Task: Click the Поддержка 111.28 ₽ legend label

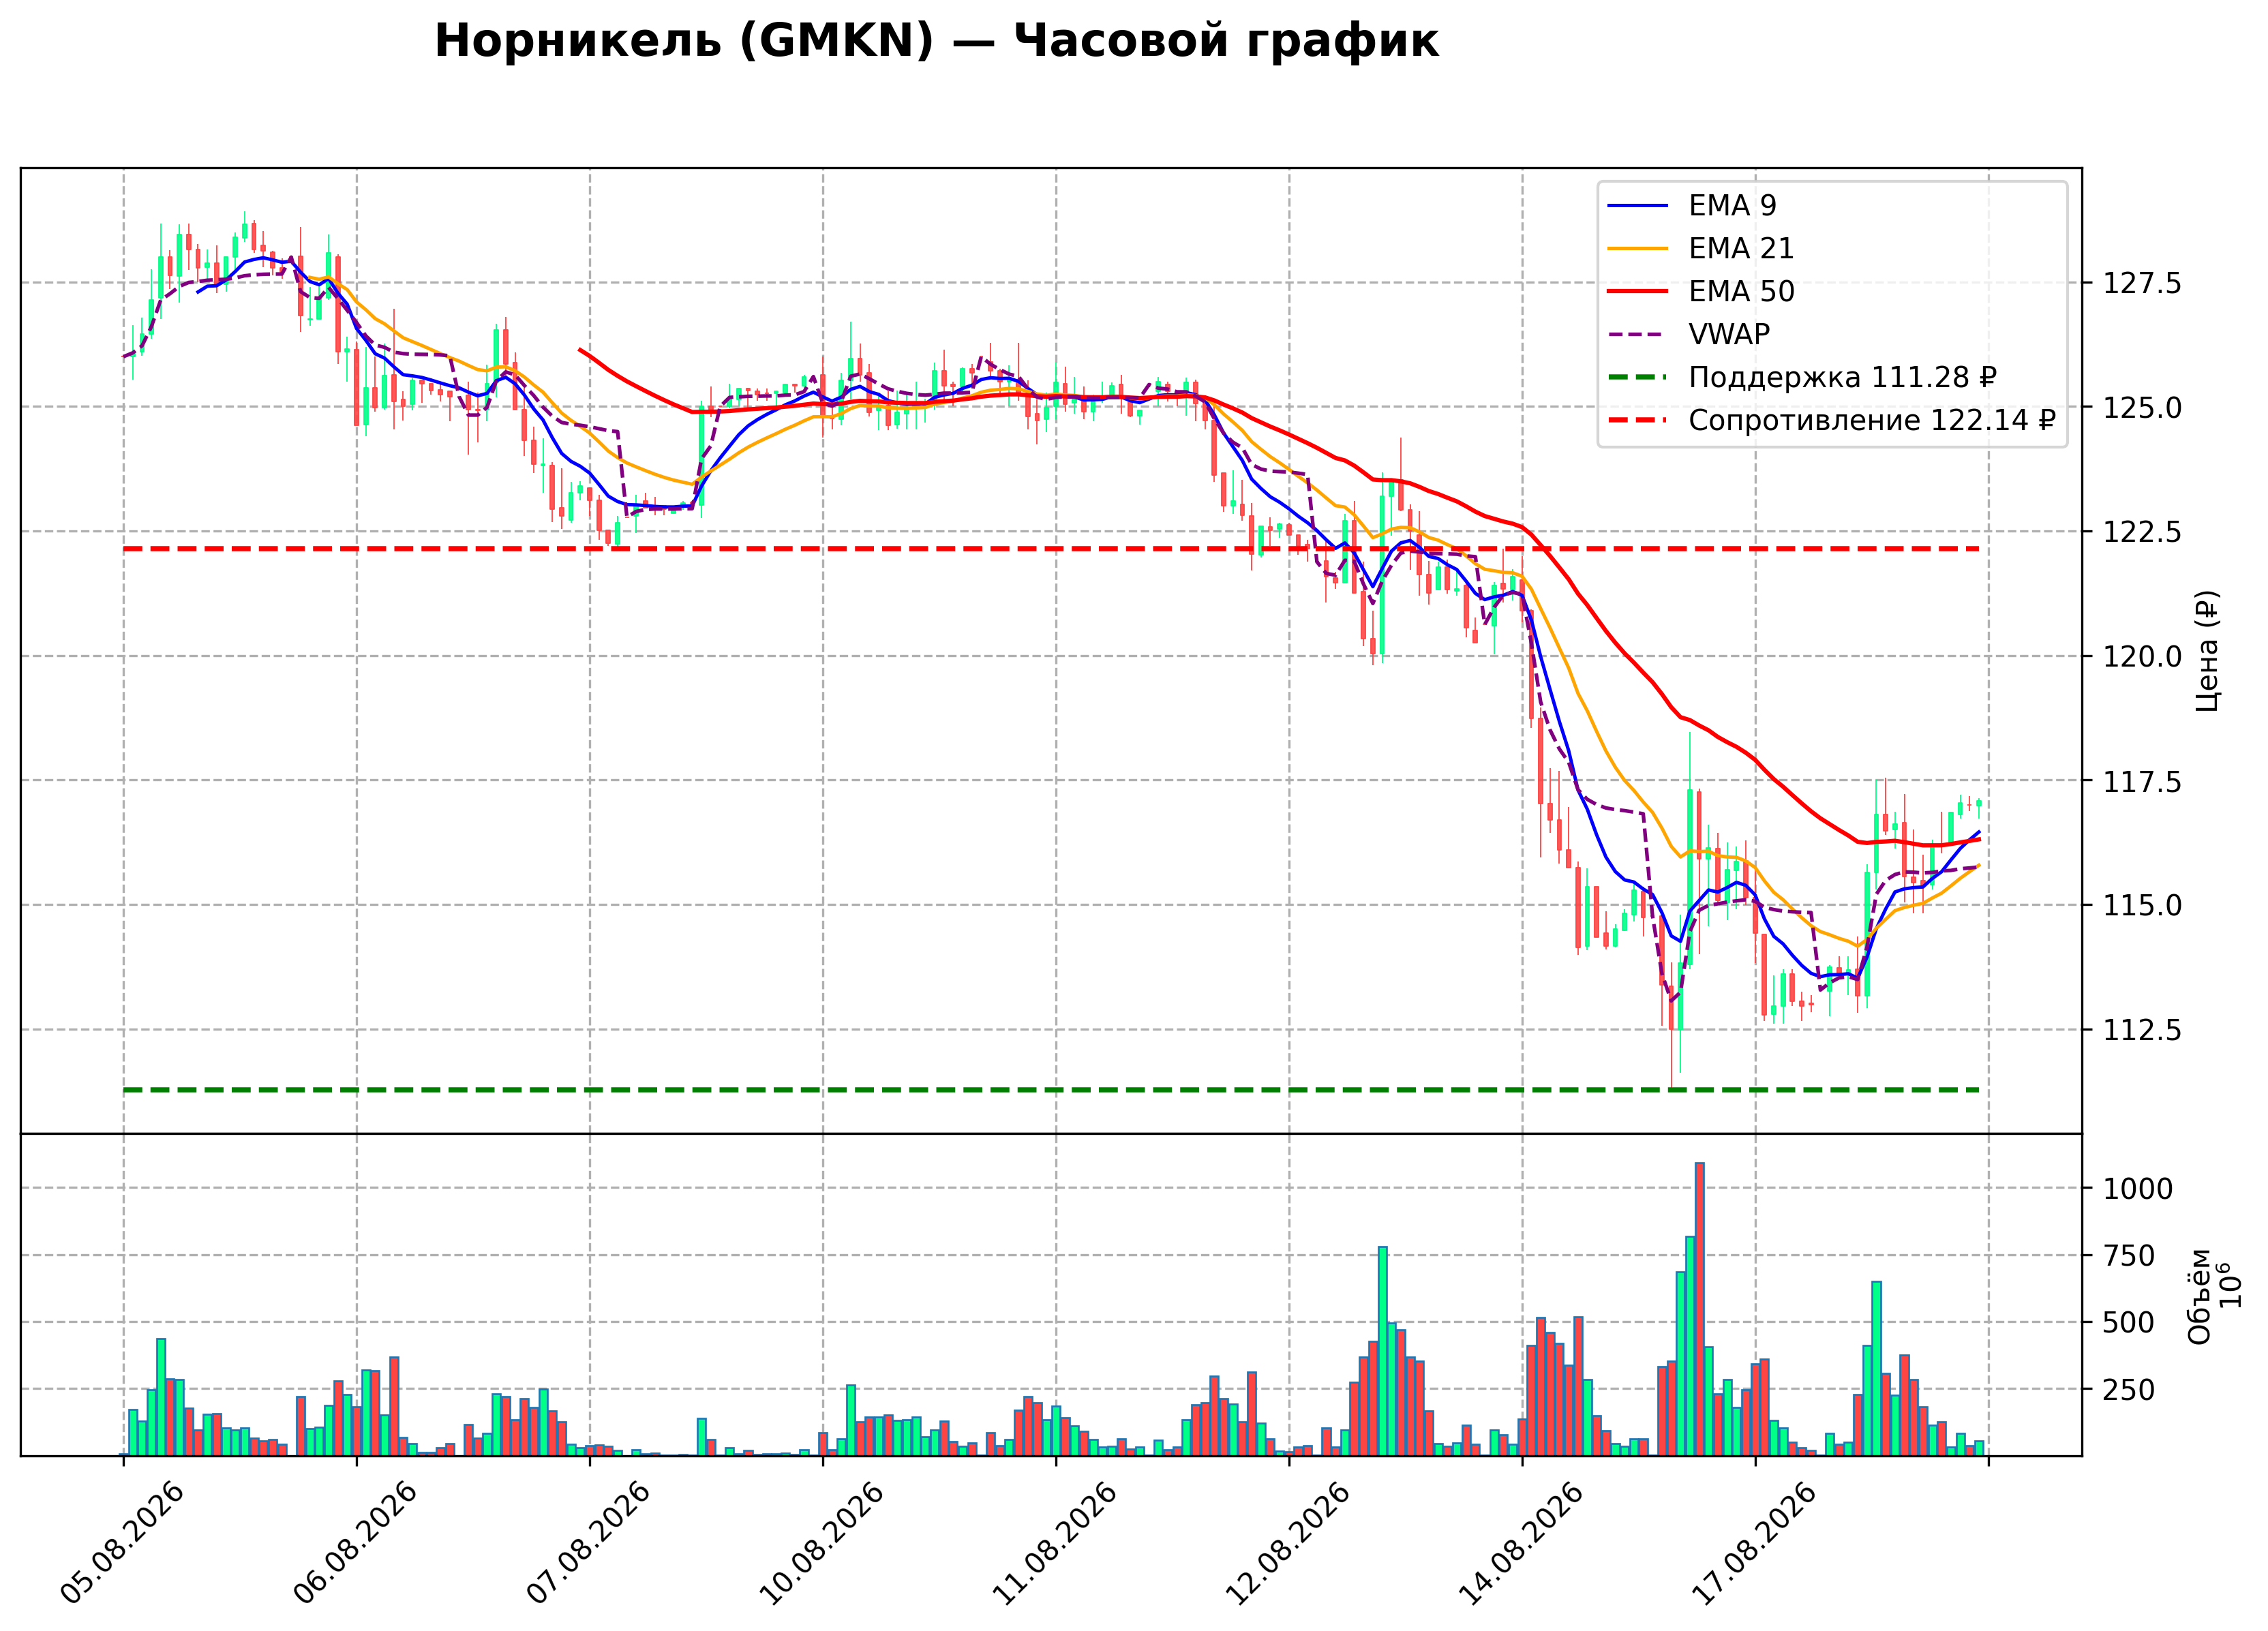Action: pos(1842,377)
